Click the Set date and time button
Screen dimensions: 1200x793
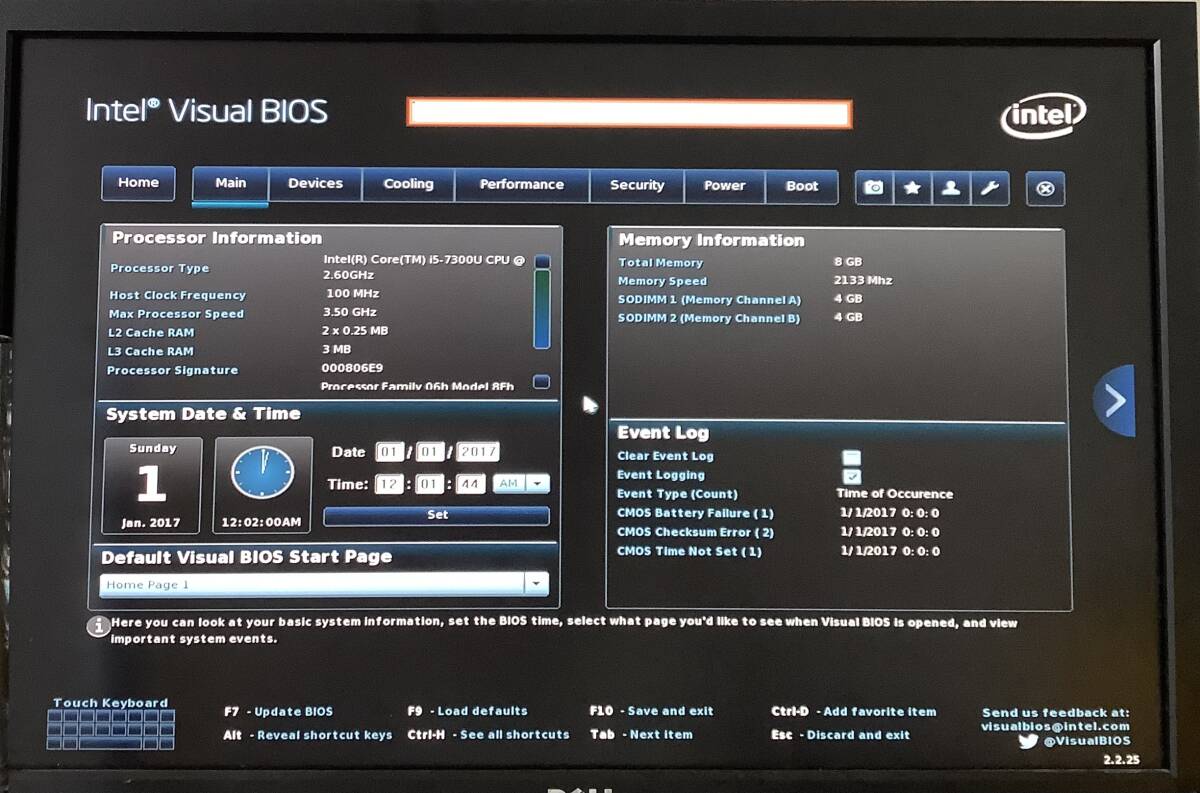coord(437,515)
